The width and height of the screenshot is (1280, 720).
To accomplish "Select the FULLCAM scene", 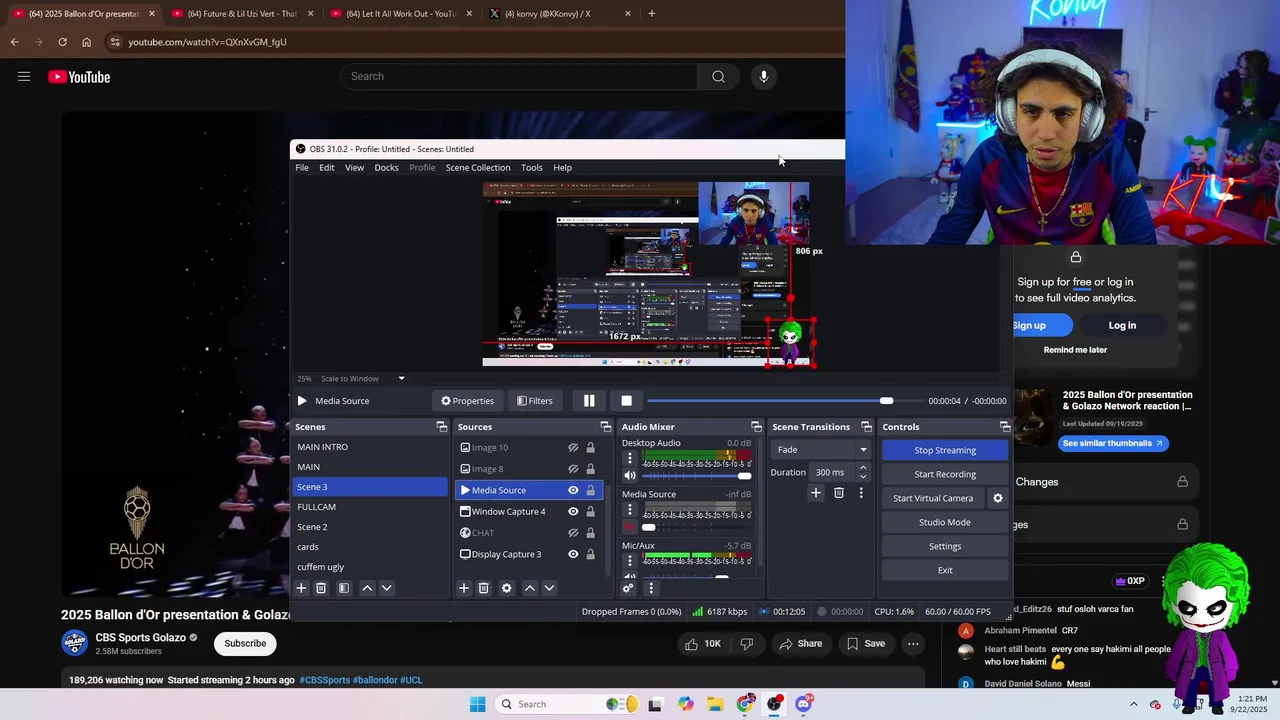I will [370, 507].
